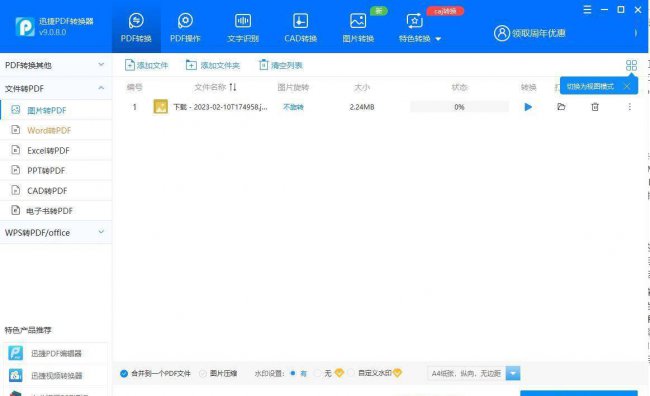This screenshot has height=396, width=650.
Task: Click the 状态 column header
Action: click(459, 87)
